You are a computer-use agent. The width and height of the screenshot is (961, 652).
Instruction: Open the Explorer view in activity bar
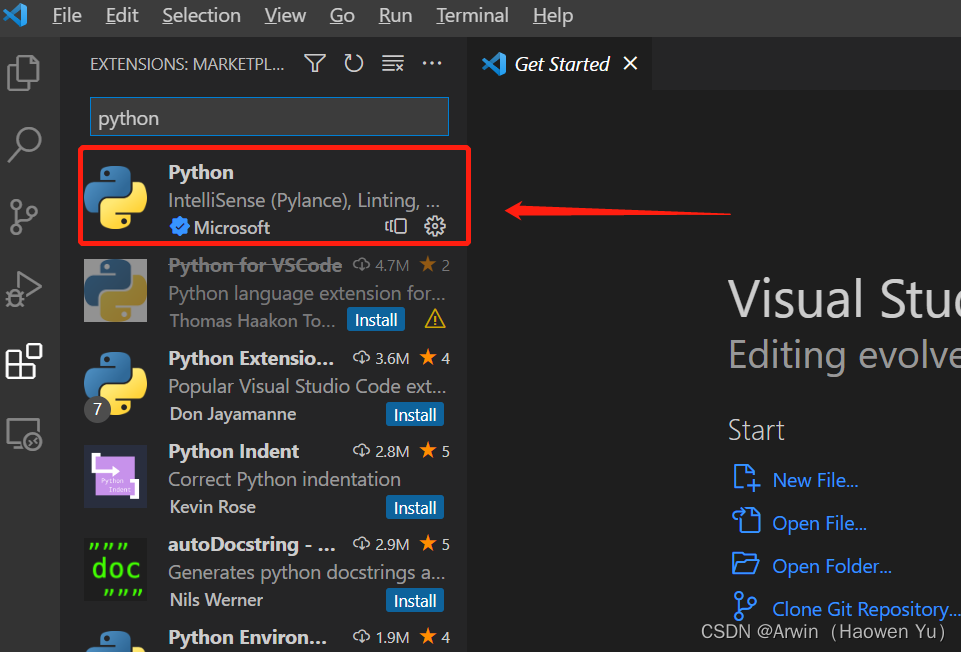23,73
